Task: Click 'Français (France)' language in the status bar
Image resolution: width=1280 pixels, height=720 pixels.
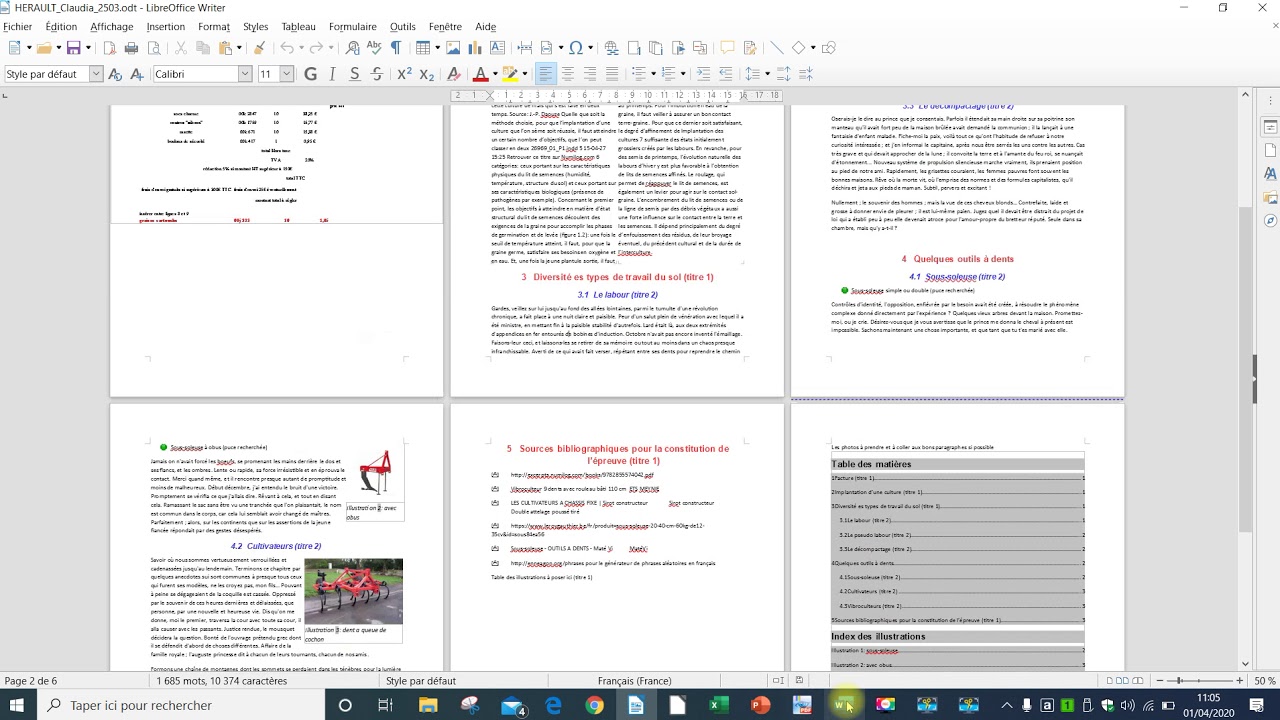Action: tap(634, 681)
